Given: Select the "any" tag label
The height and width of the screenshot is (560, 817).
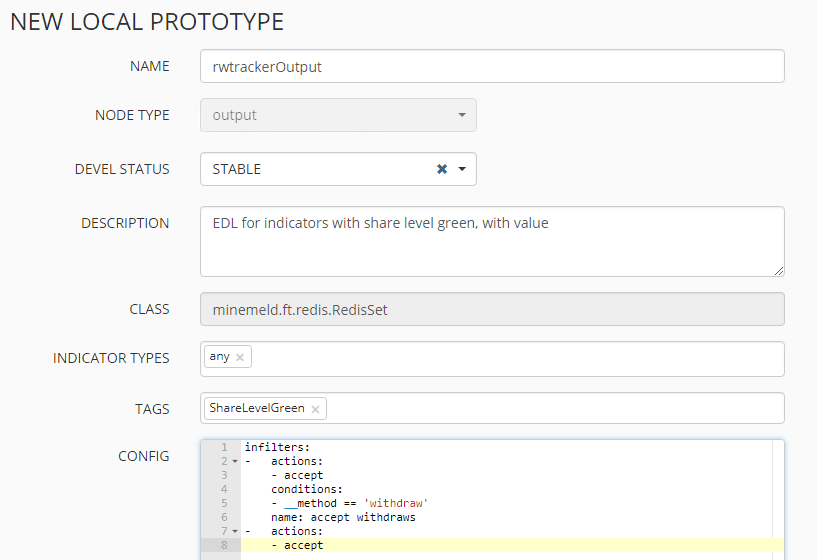Looking at the screenshot, I should coord(219,357).
